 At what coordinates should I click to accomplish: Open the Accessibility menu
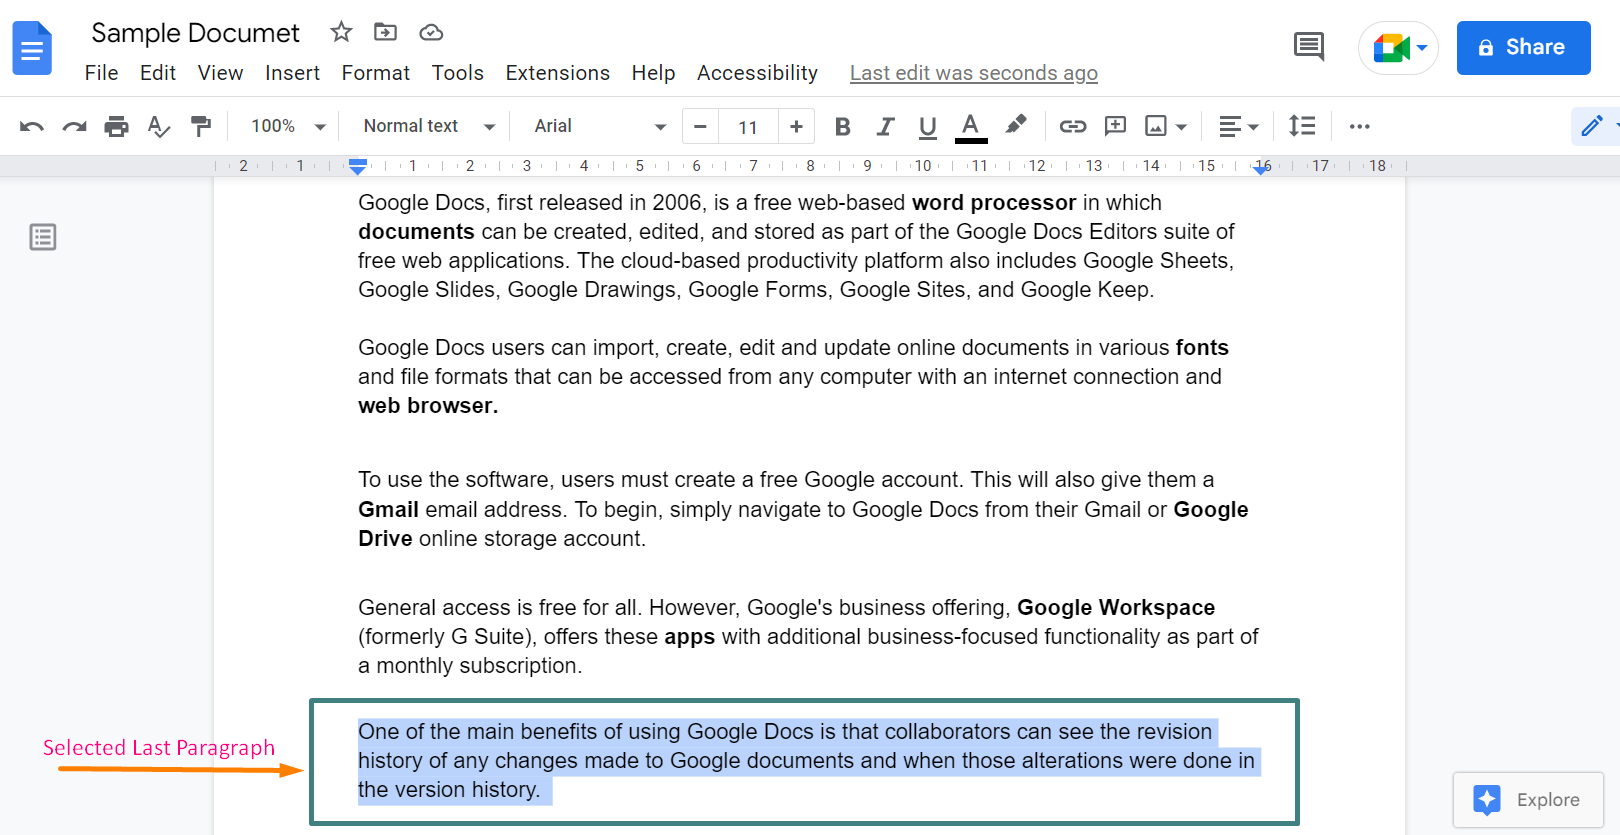(757, 73)
